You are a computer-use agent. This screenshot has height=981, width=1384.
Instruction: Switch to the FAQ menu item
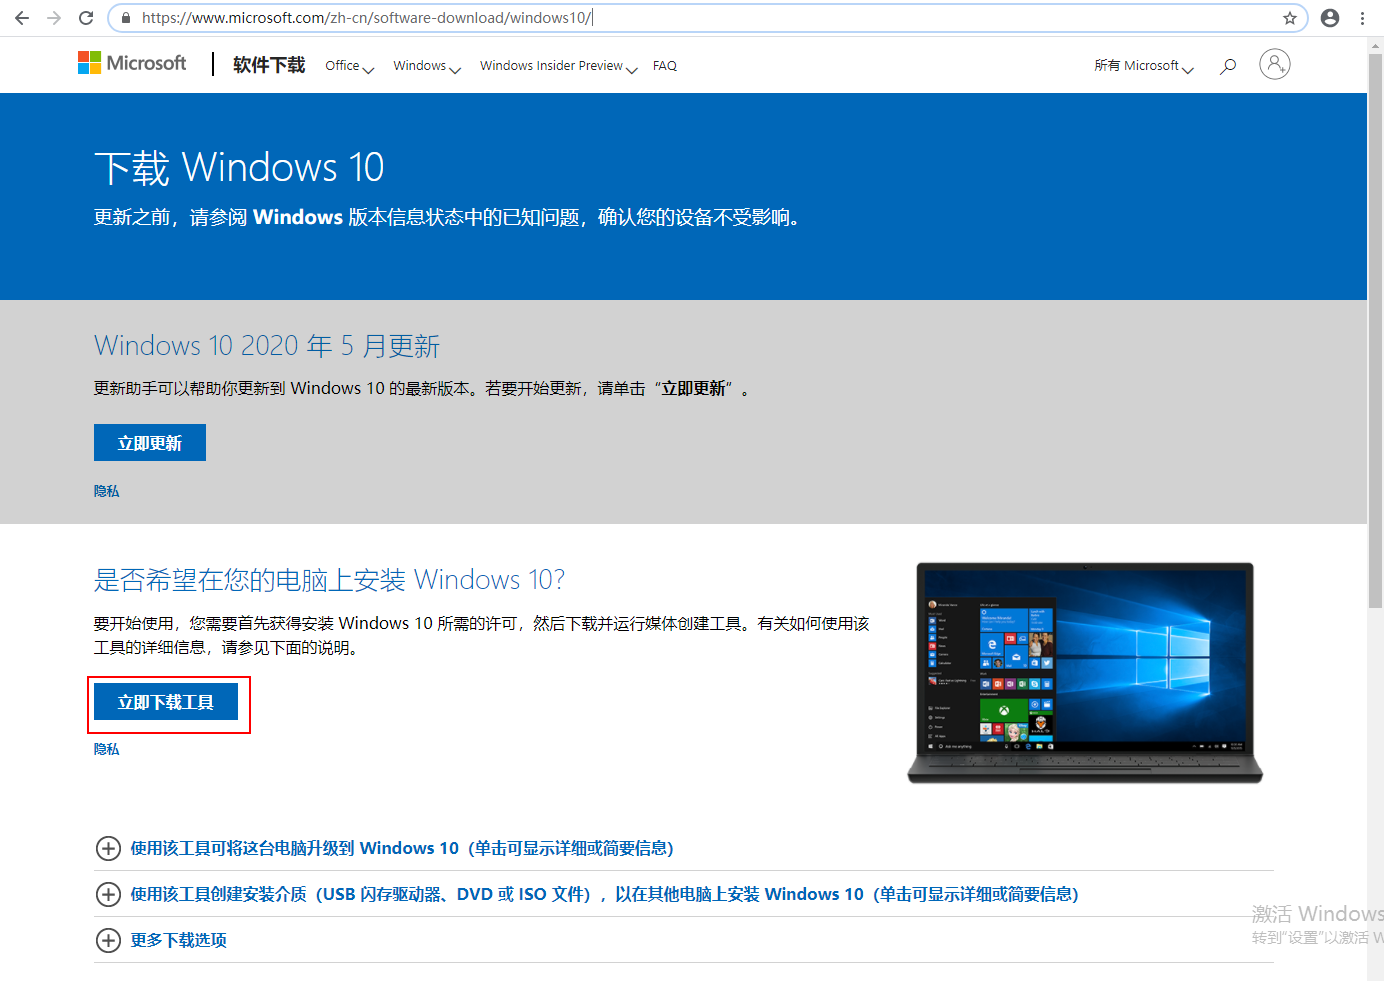664,65
